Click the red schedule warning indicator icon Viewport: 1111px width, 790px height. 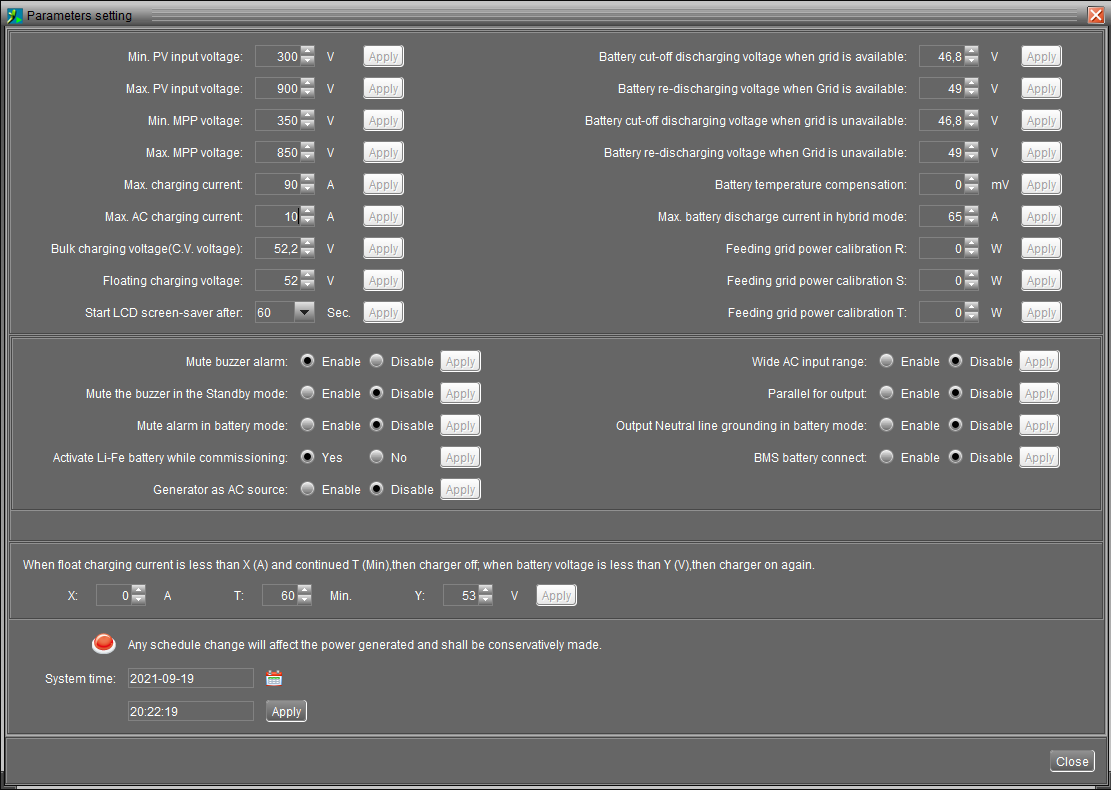[x=103, y=644]
